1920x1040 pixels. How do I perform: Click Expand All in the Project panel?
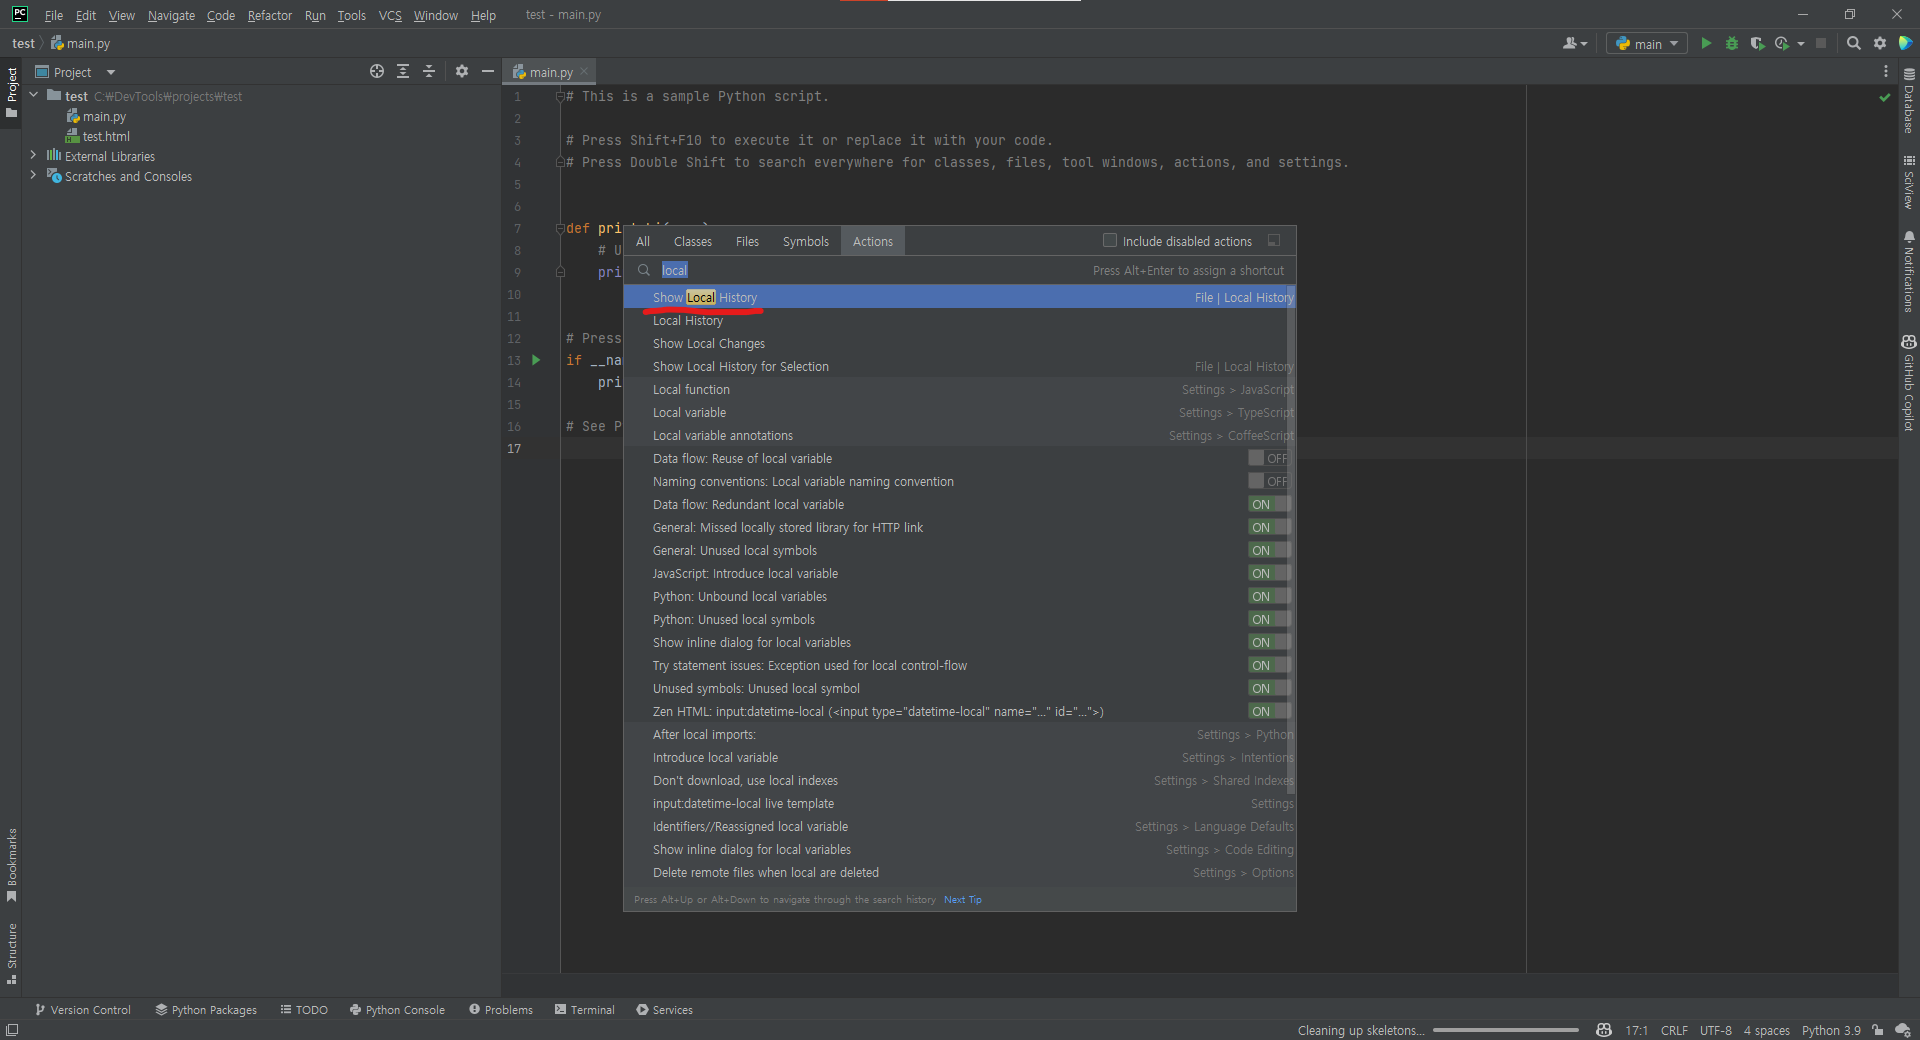[403, 71]
